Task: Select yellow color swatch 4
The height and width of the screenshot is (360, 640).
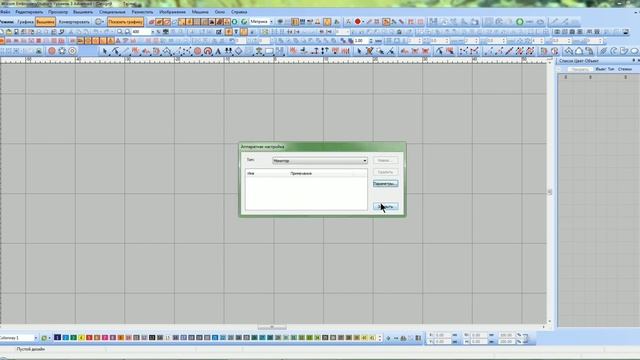Action: coord(81,338)
